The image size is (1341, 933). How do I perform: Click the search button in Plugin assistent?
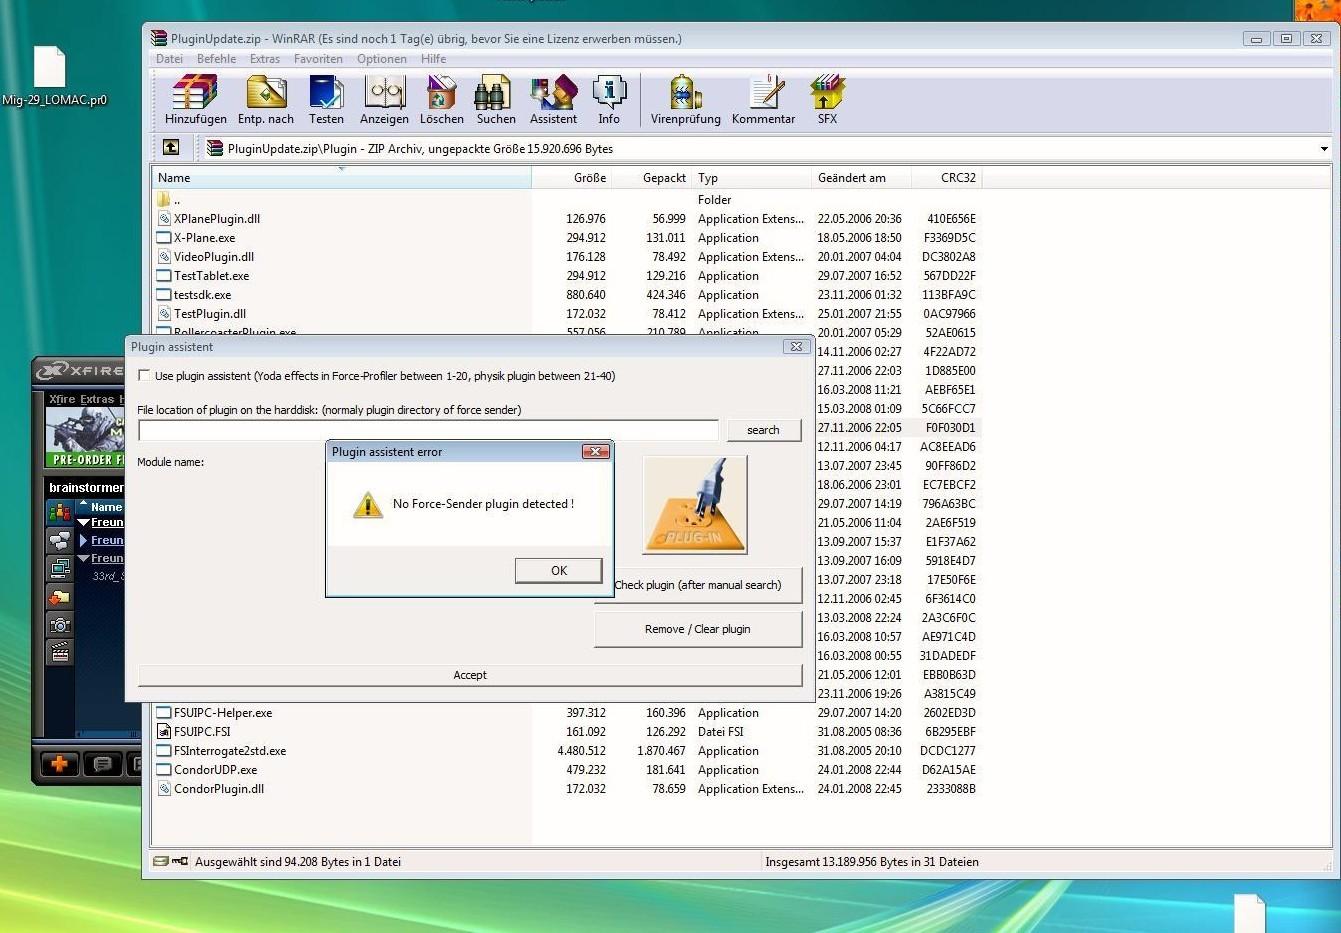tap(763, 430)
